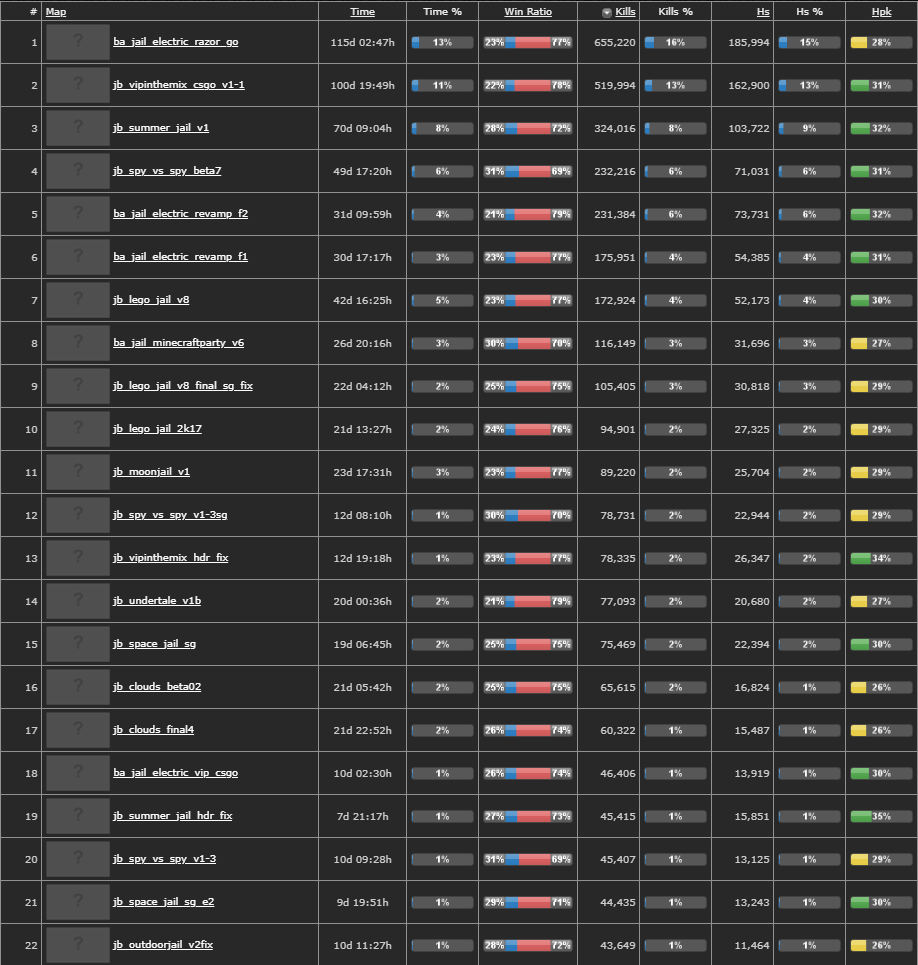The width and height of the screenshot is (918, 965).
Task: Open map jb_undertale_v1b
Action: 157,601
